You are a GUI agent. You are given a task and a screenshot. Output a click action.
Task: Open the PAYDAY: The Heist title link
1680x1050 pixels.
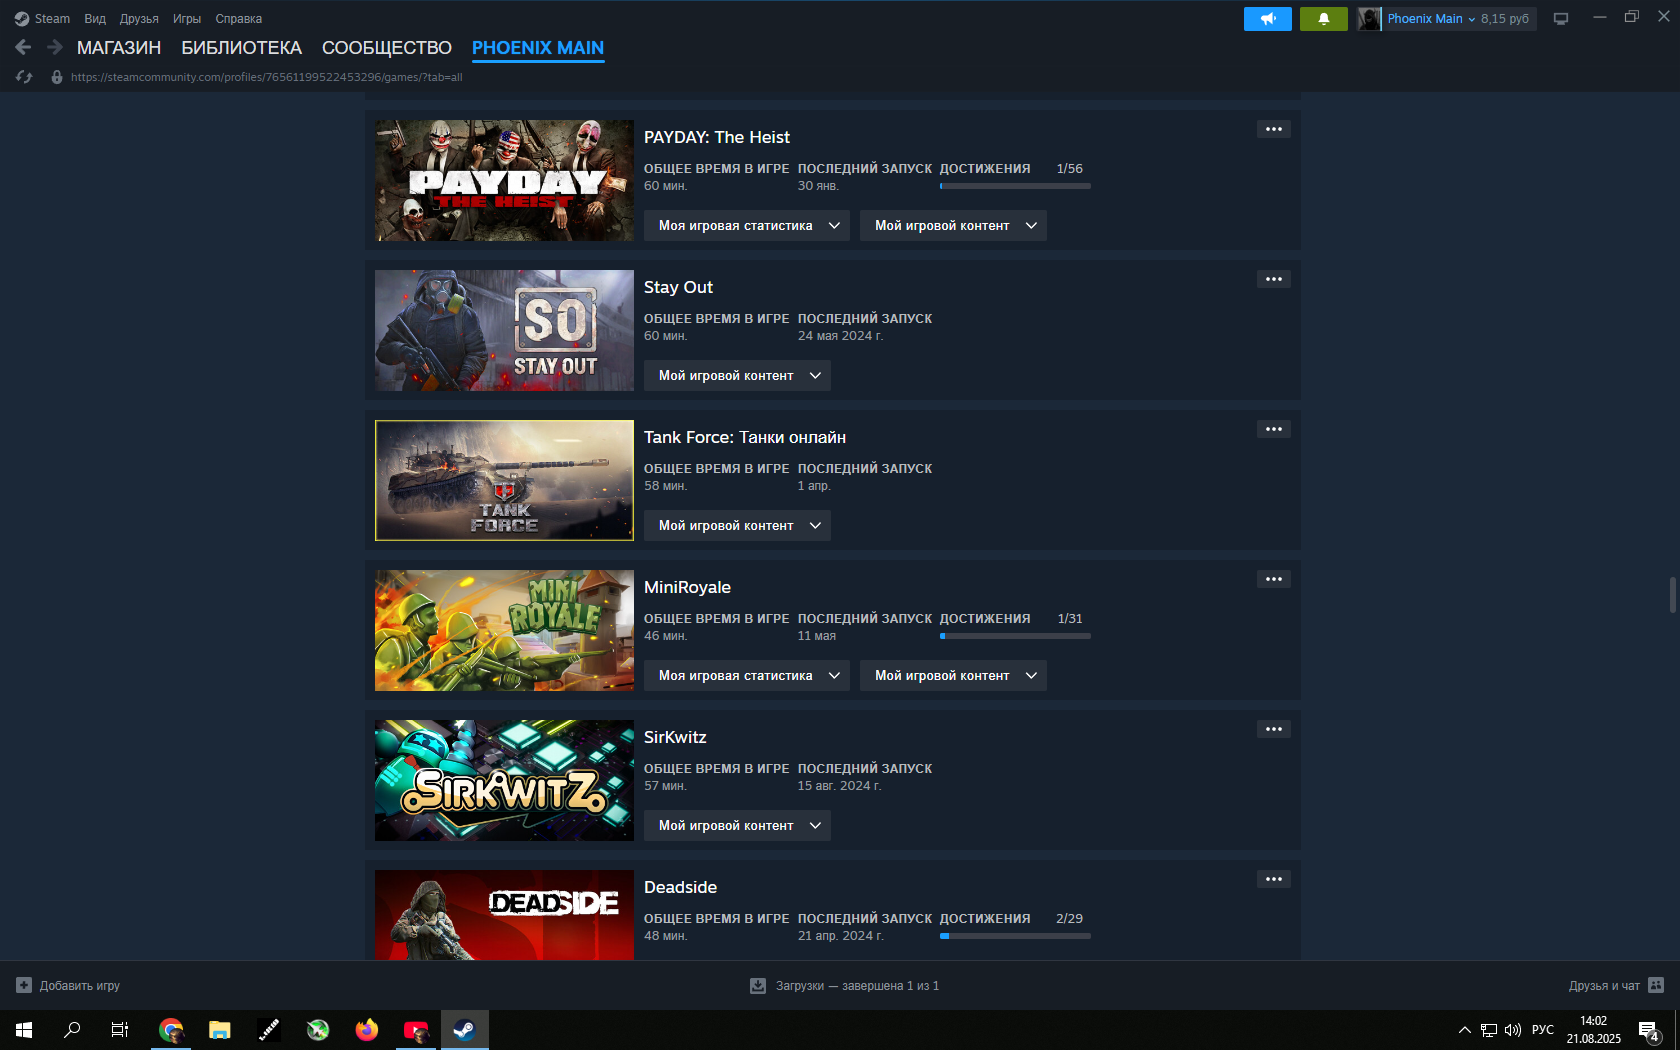[x=717, y=137]
